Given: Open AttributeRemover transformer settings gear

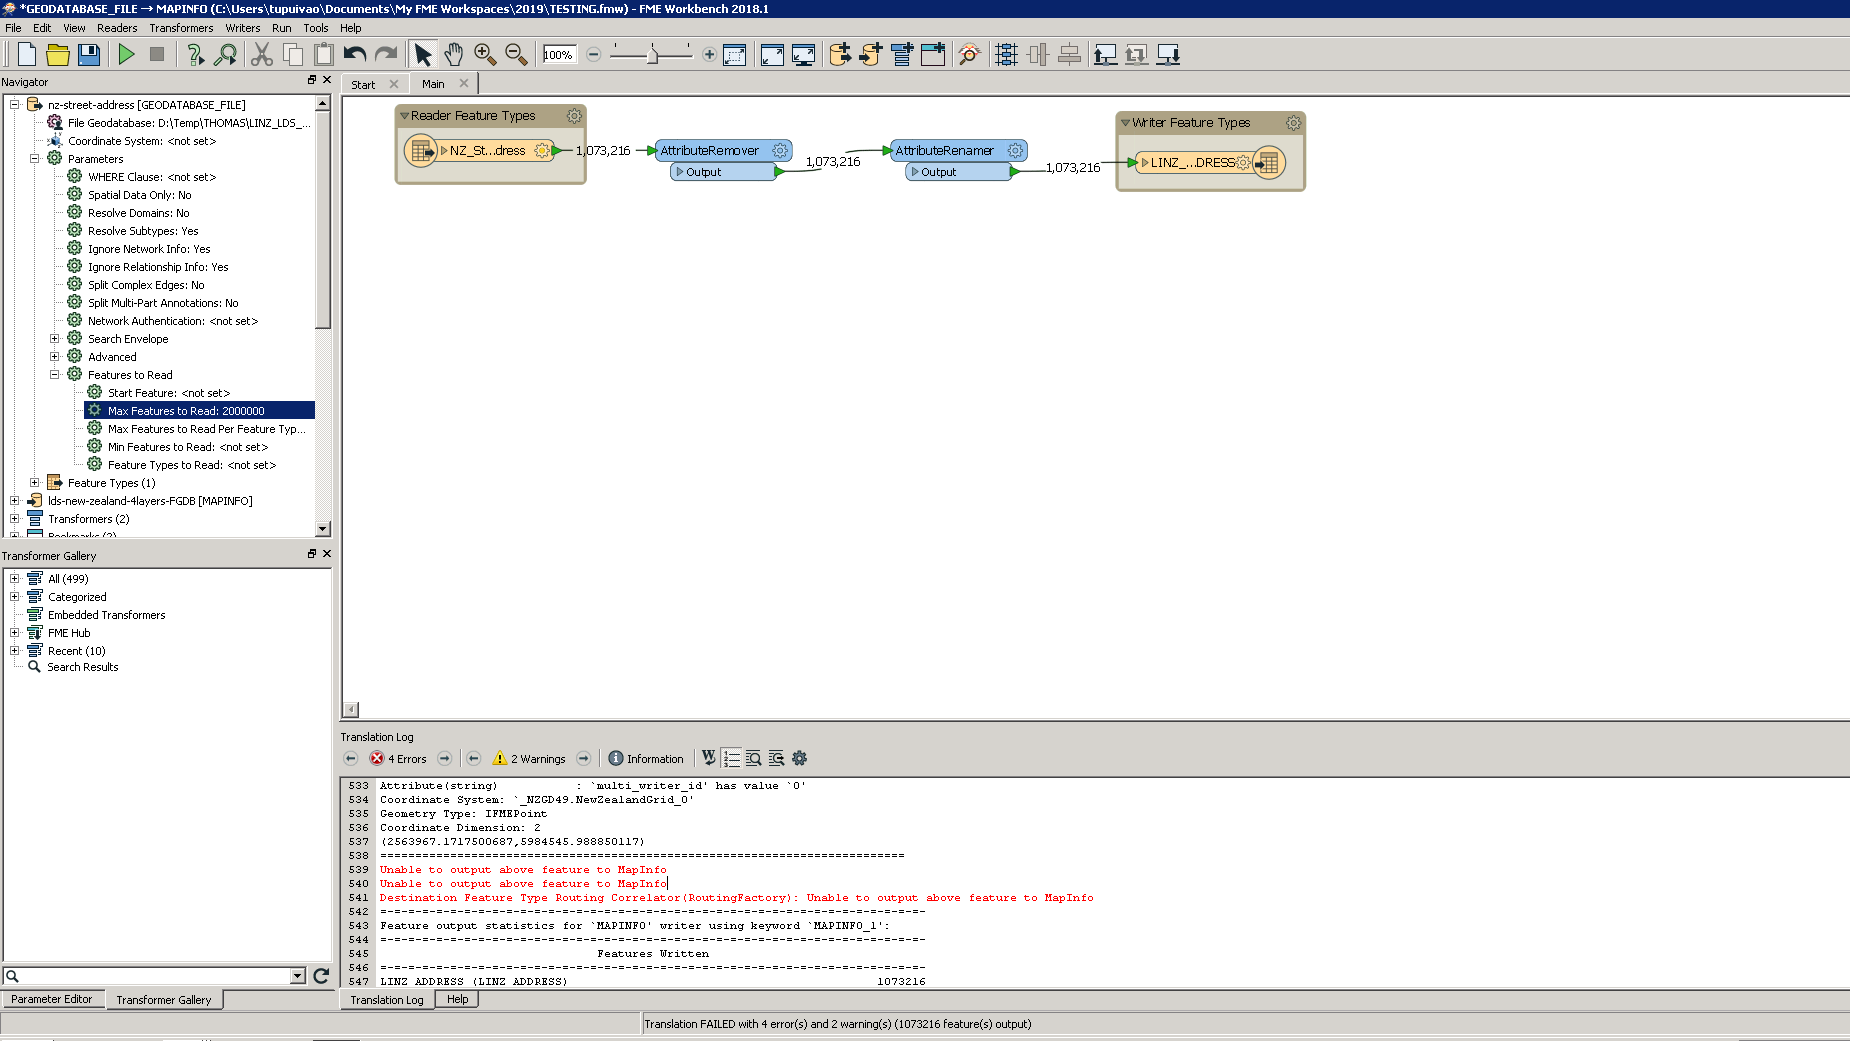Looking at the screenshot, I should tap(780, 150).
